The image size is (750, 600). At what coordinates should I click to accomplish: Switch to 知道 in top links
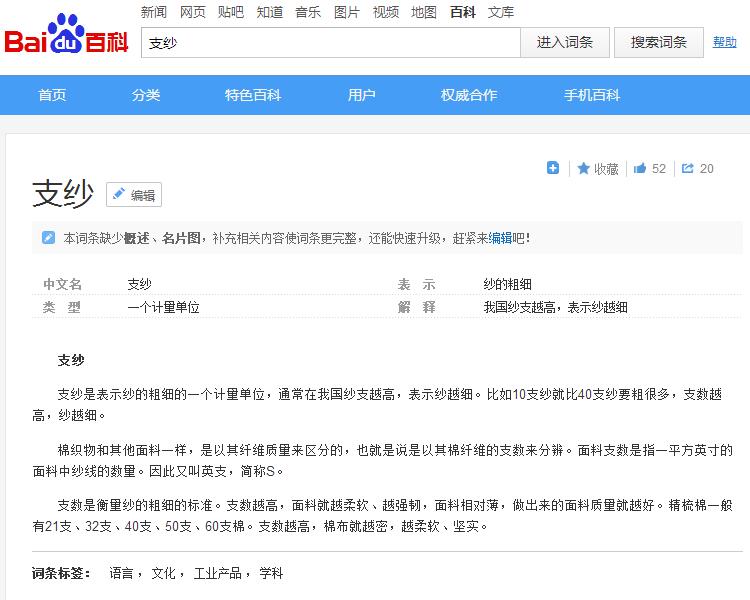click(x=269, y=12)
